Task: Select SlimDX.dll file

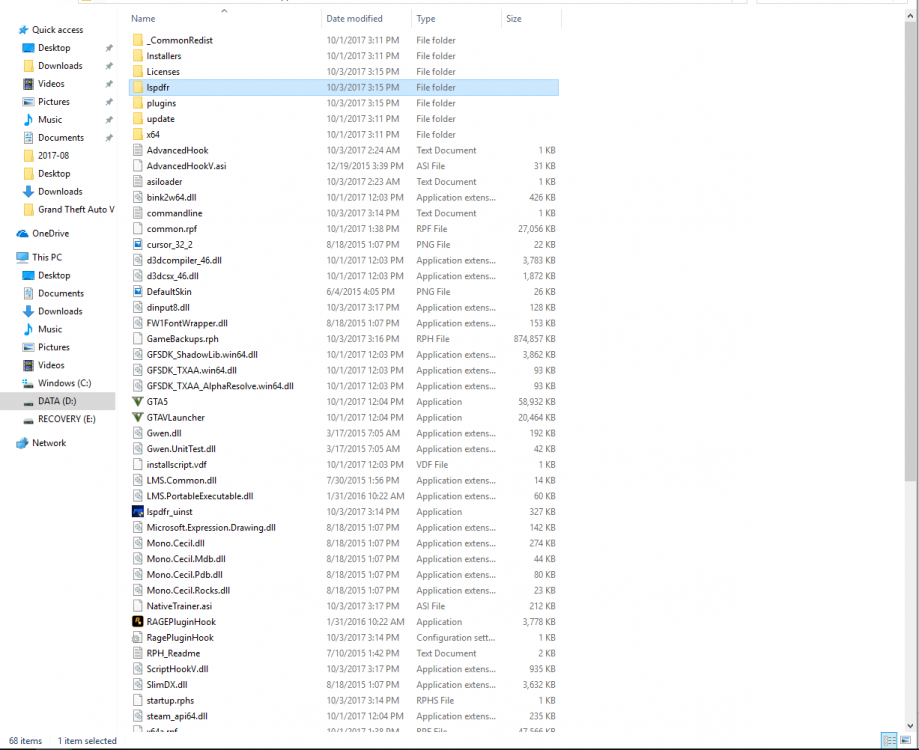Action: 167,684
